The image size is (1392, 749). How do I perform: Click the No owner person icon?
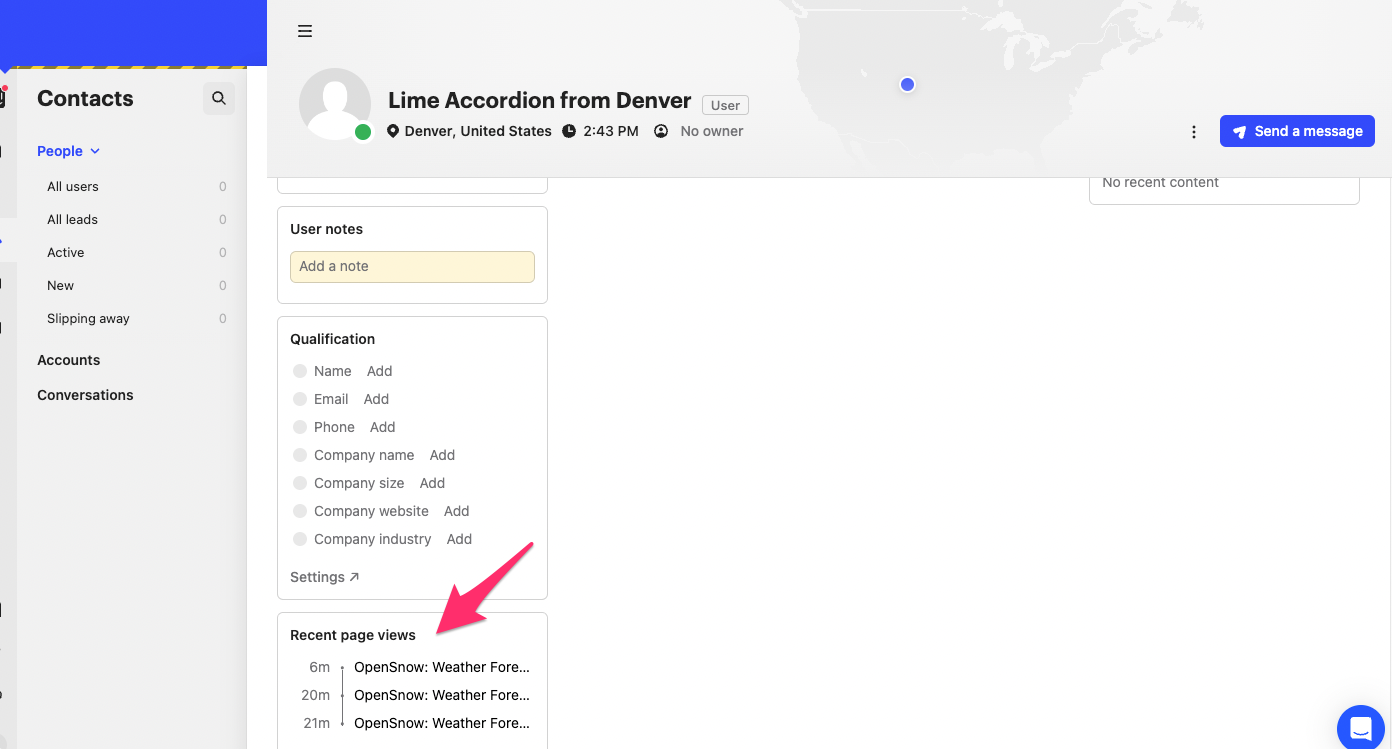coord(661,131)
